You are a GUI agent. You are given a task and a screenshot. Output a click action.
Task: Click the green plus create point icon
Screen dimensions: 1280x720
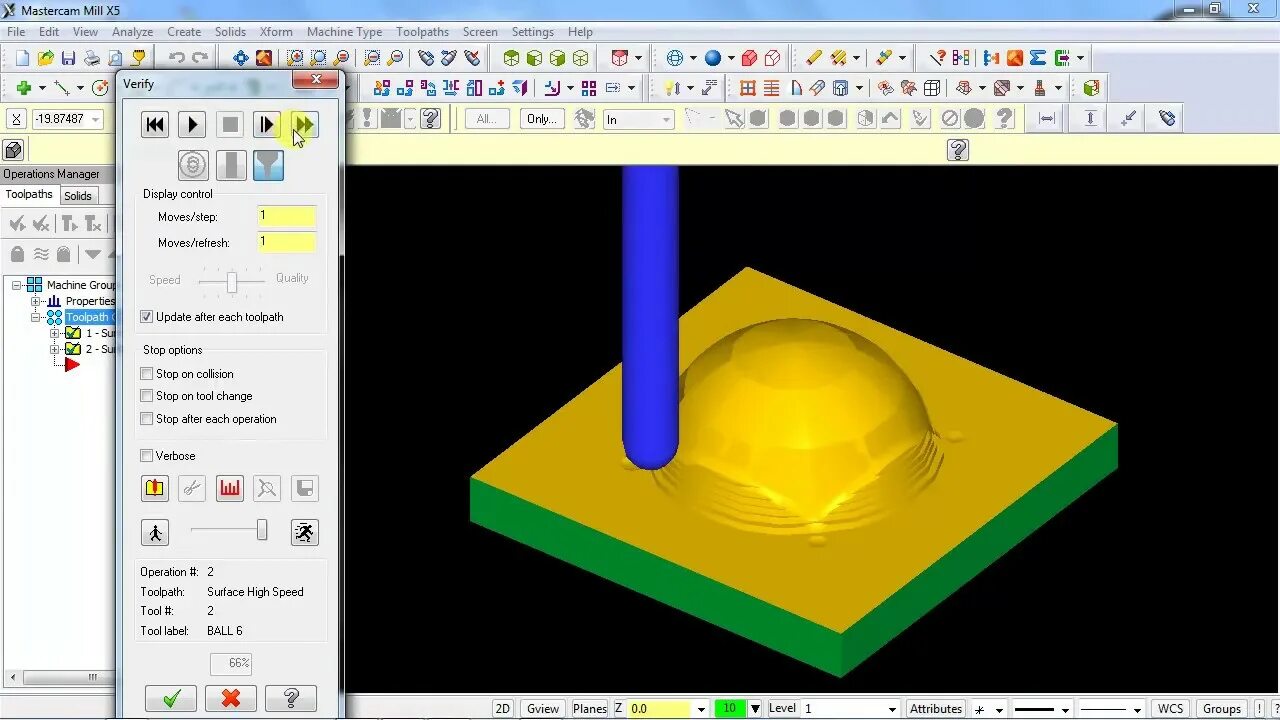(23, 88)
